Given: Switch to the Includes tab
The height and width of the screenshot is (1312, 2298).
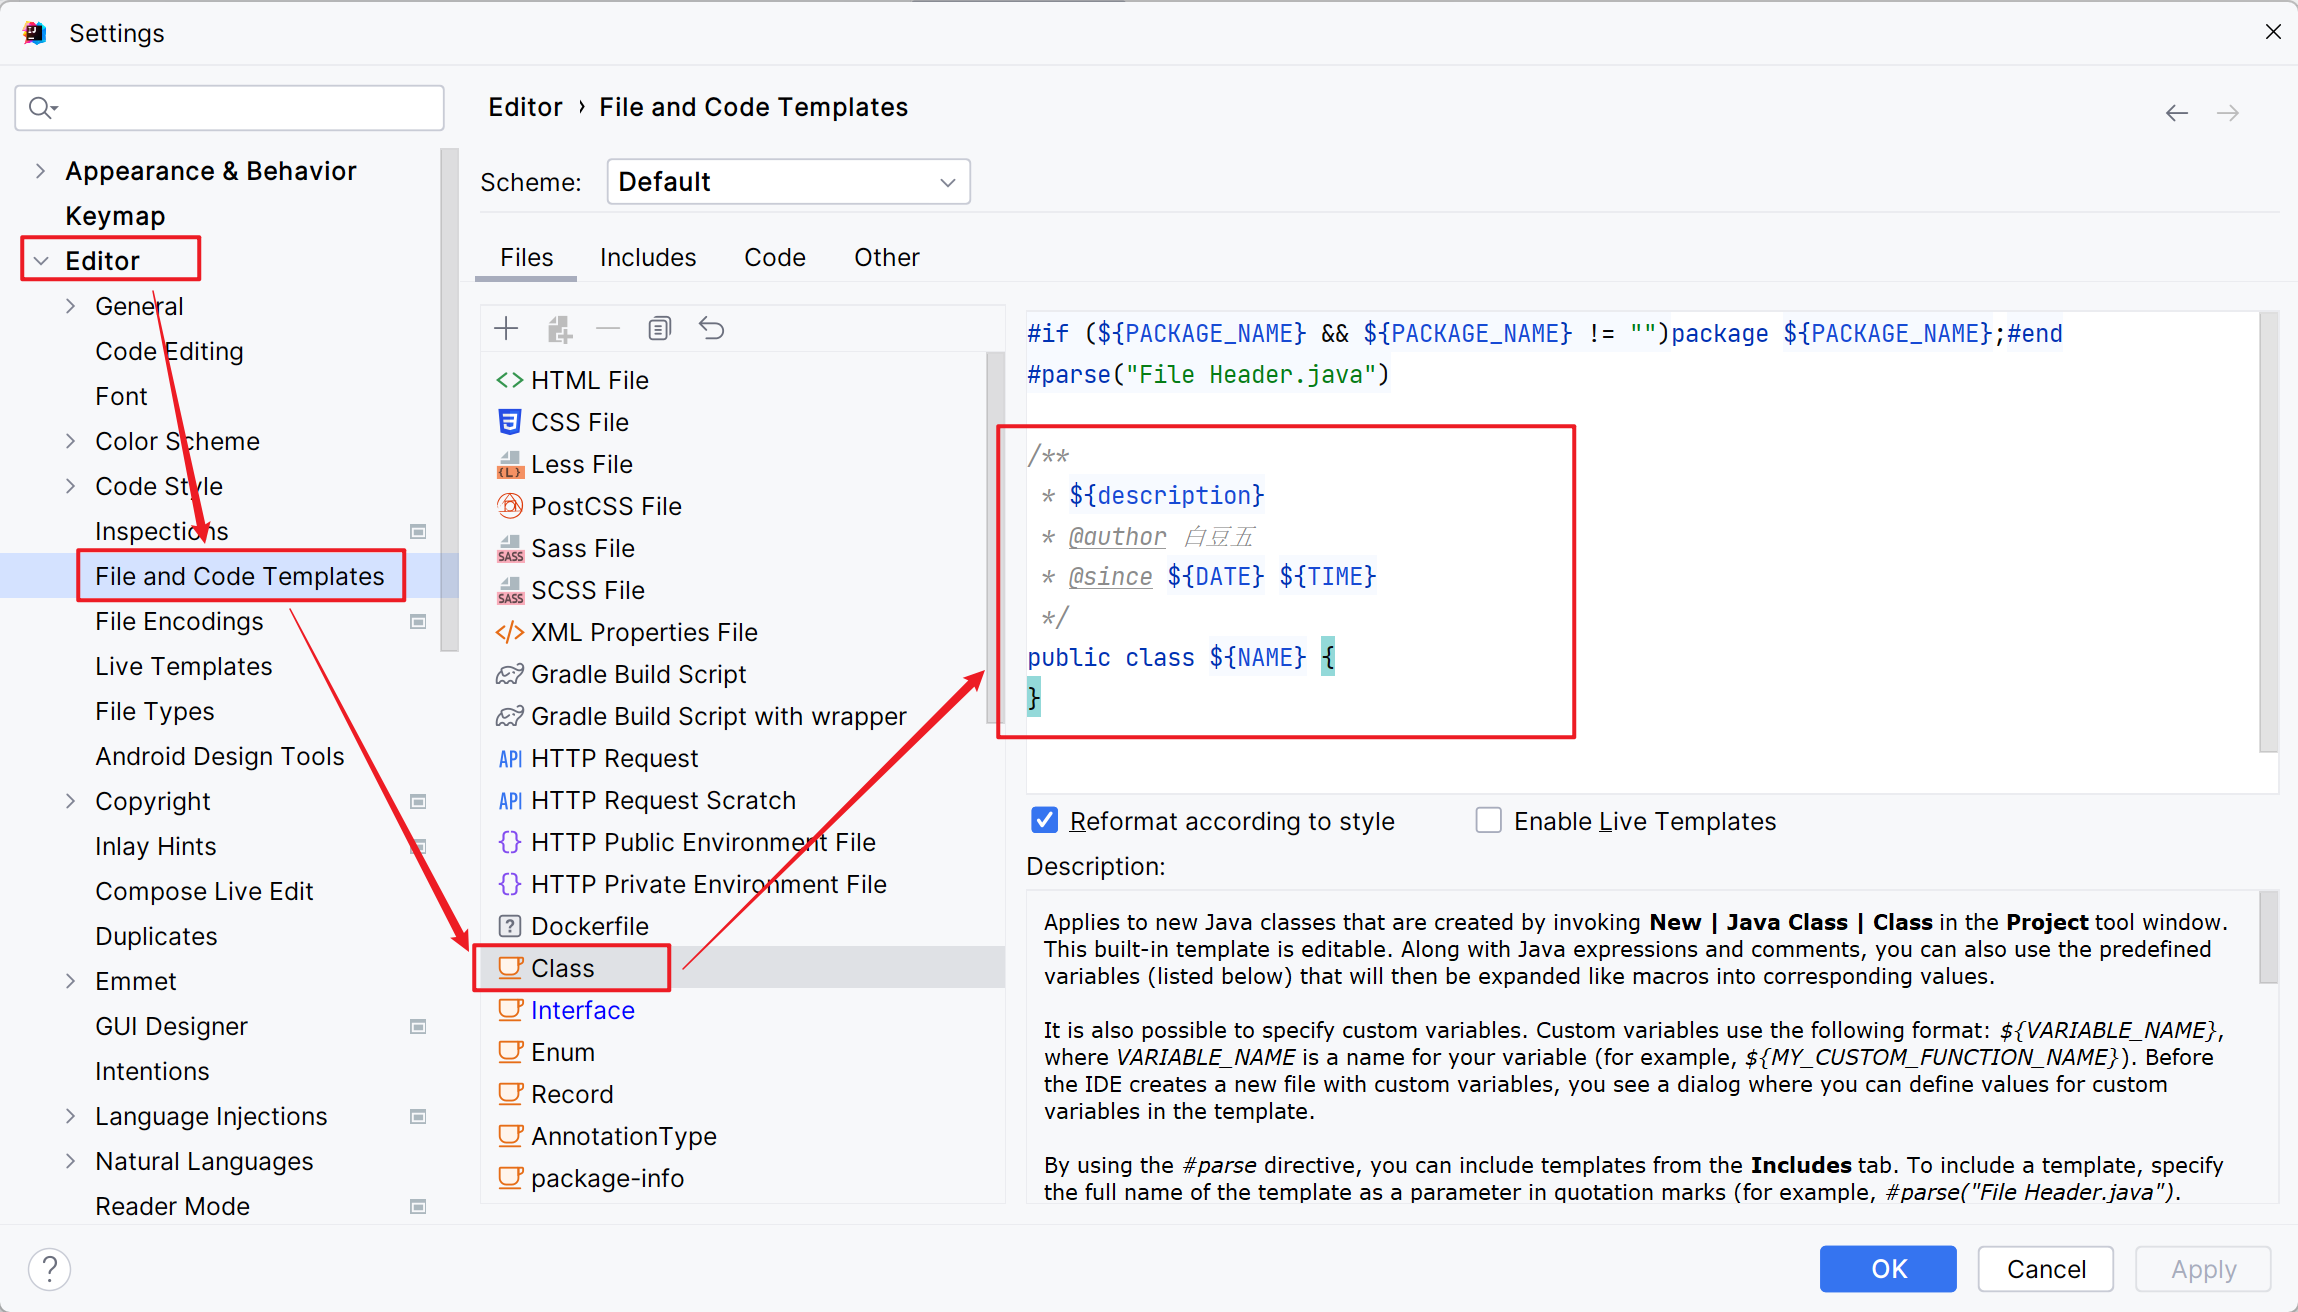Looking at the screenshot, I should click(x=648, y=258).
